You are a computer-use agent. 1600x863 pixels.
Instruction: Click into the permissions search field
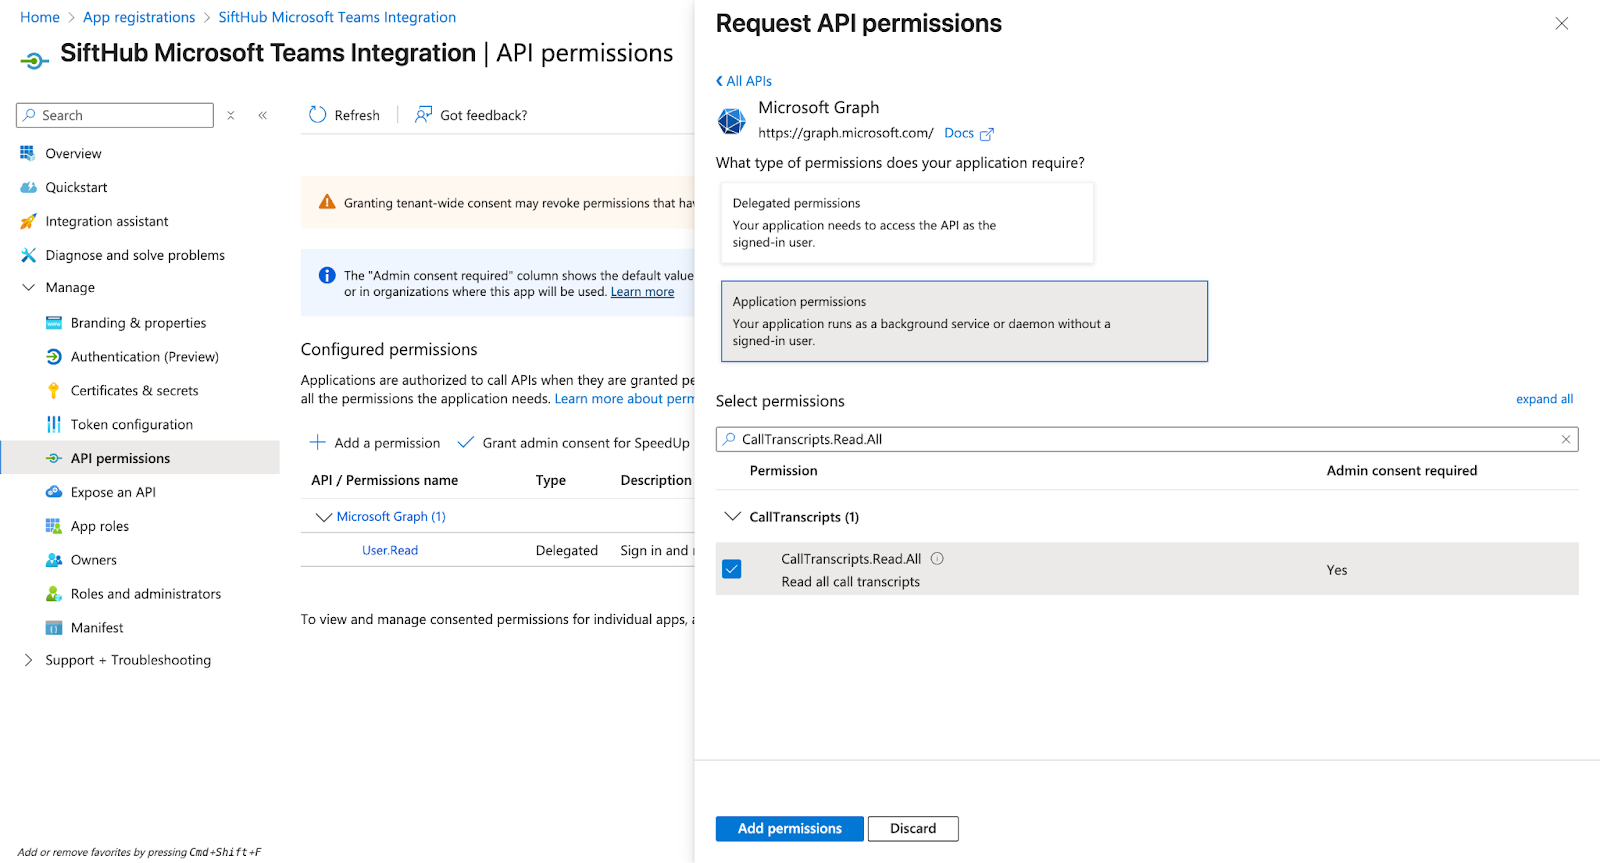1140,439
